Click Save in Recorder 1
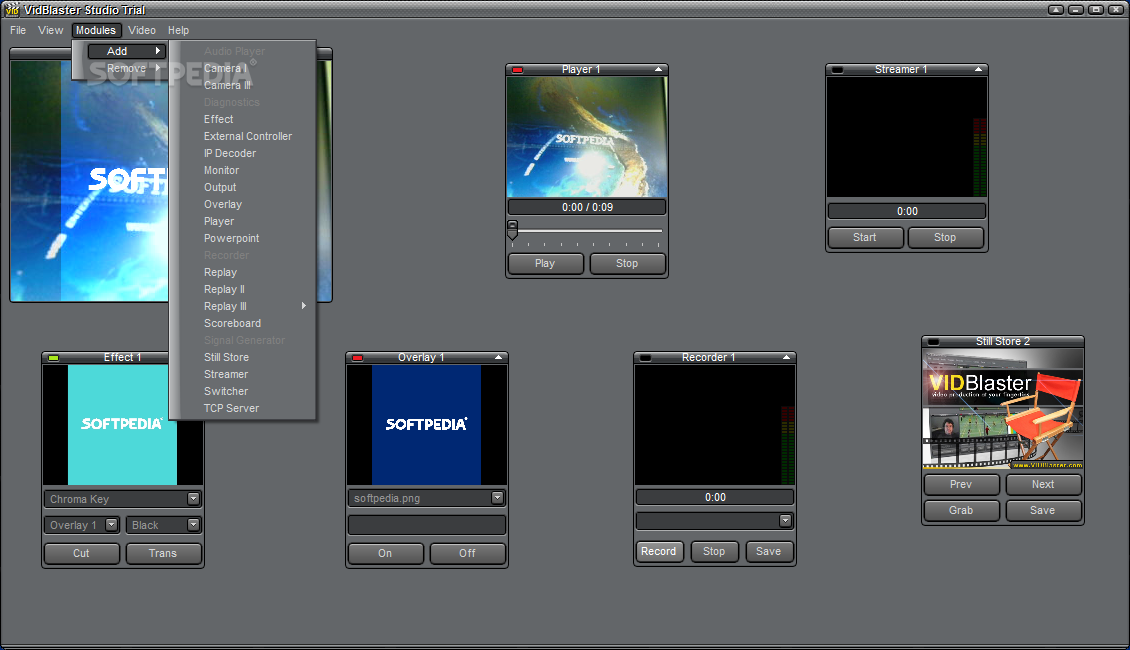This screenshot has height=650, width=1130. coord(769,551)
